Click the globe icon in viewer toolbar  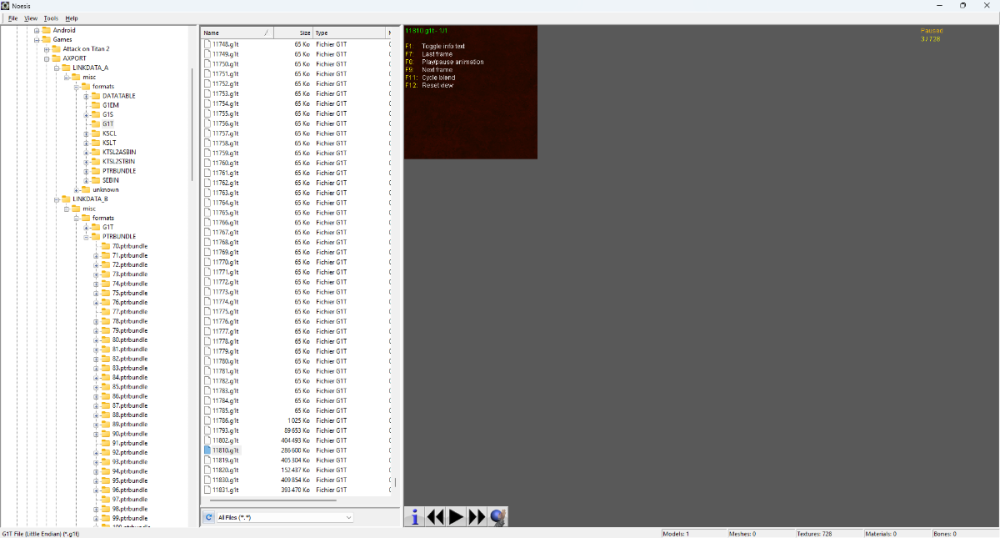(x=498, y=516)
